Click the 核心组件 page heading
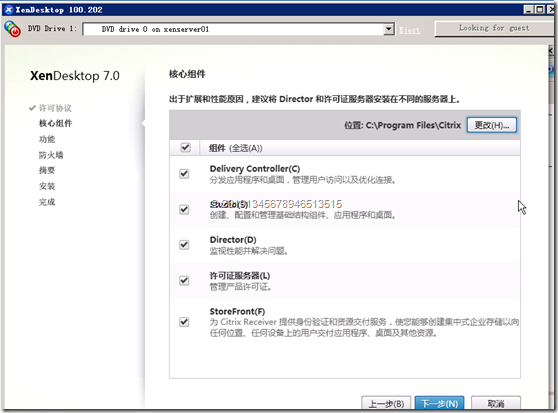Screen dimensions: 558x413 (x=187, y=74)
